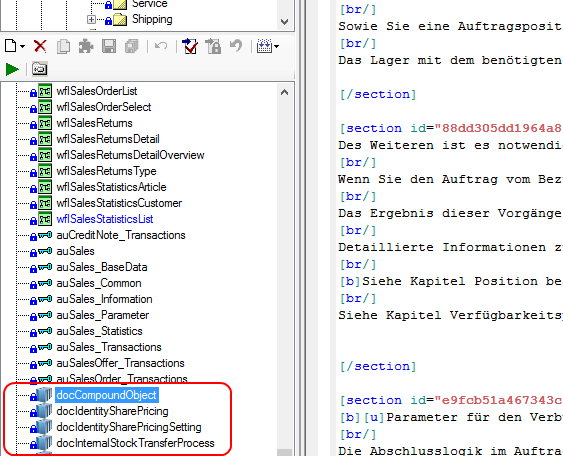Screen dimensions: 563x456
Task: Select wflSalesReturnsType item
Action: point(106,171)
